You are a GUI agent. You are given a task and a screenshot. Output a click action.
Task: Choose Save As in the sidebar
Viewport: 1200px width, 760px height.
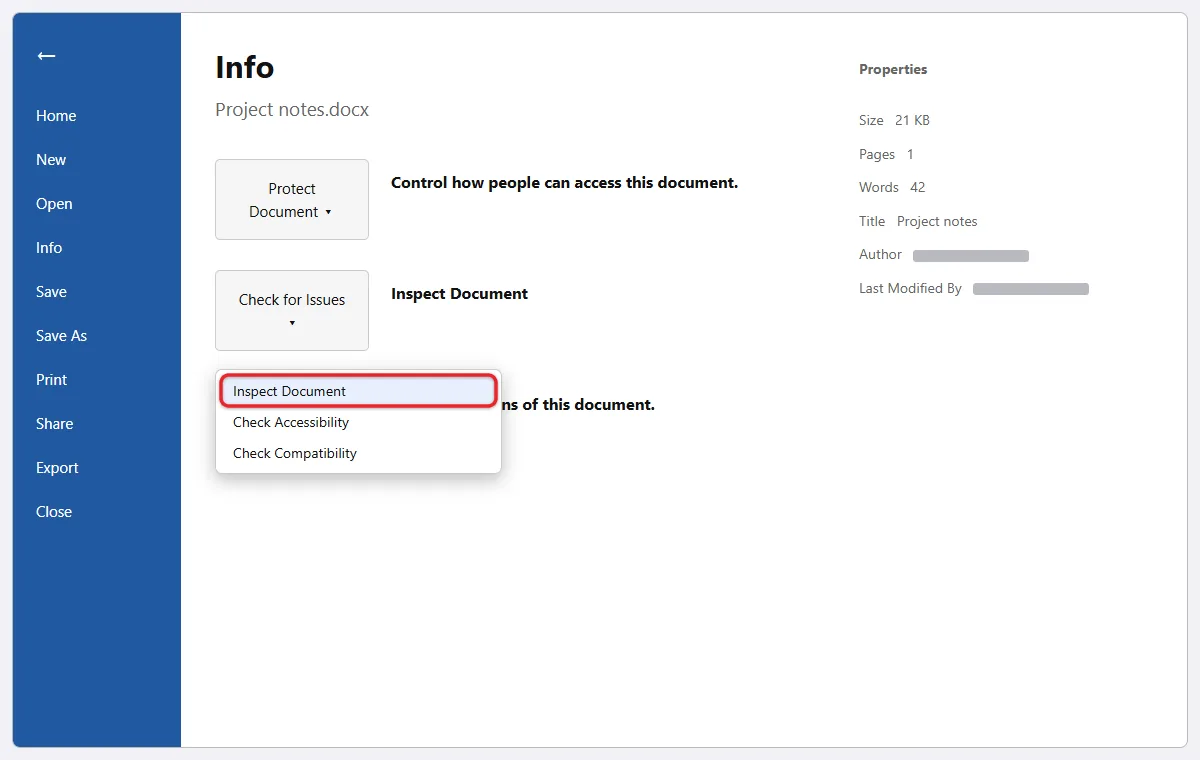coord(61,336)
